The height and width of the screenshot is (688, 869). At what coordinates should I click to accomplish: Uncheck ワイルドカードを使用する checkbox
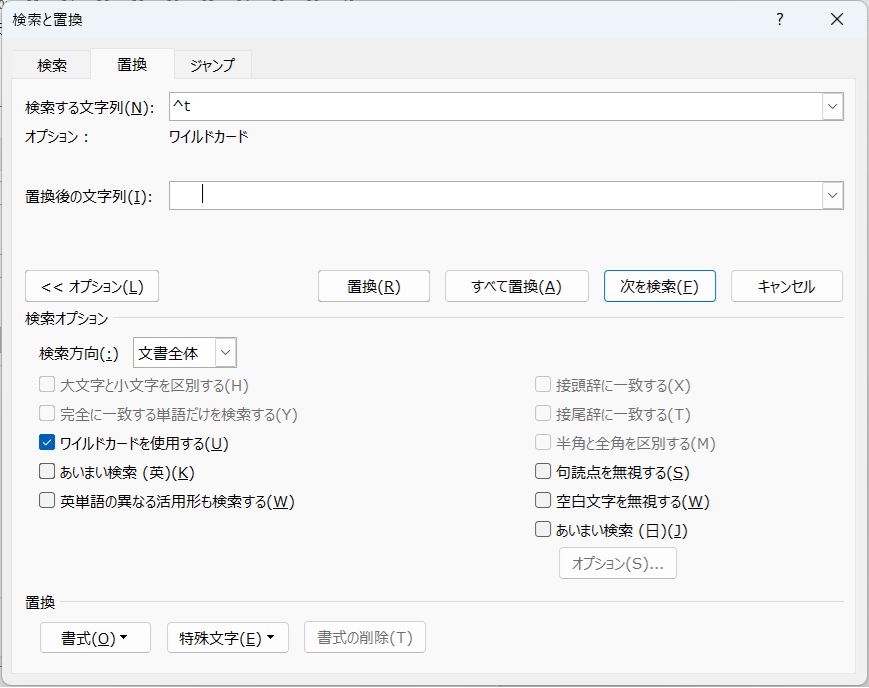(x=47, y=443)
